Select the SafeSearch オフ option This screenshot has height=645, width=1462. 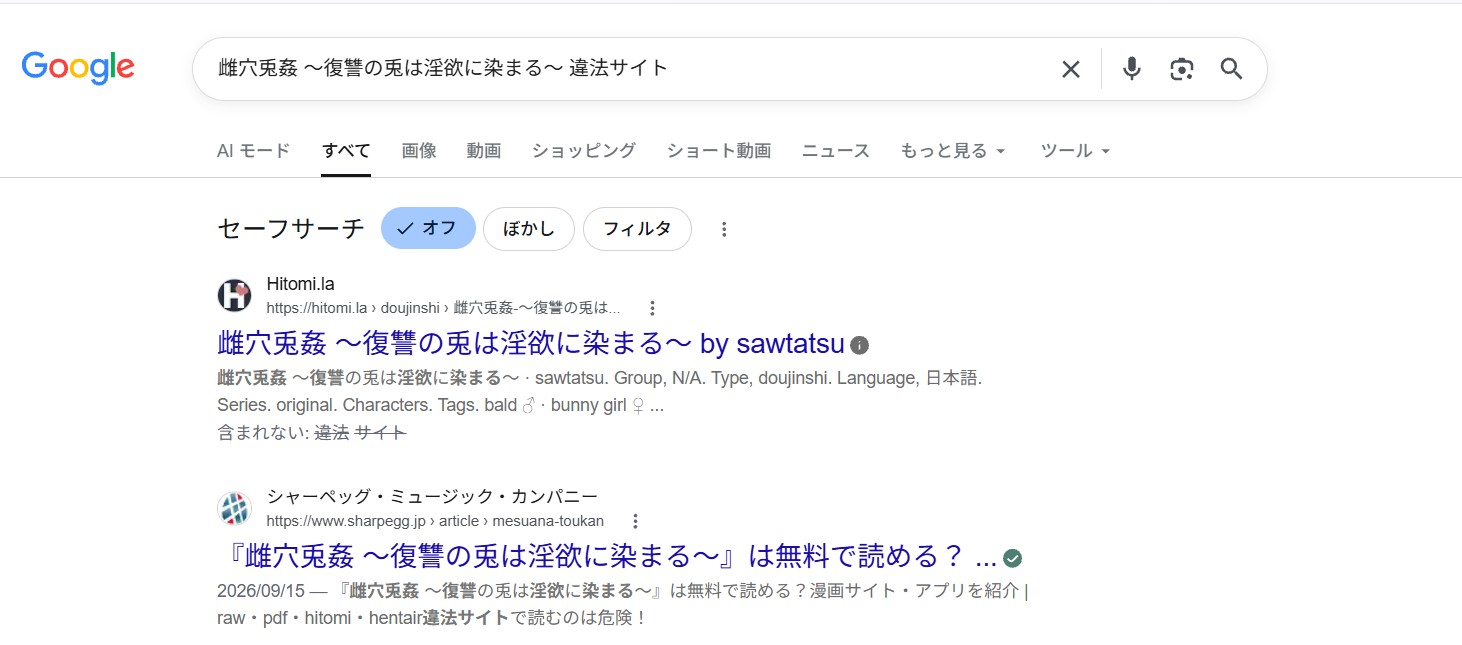tap(428, 228)
